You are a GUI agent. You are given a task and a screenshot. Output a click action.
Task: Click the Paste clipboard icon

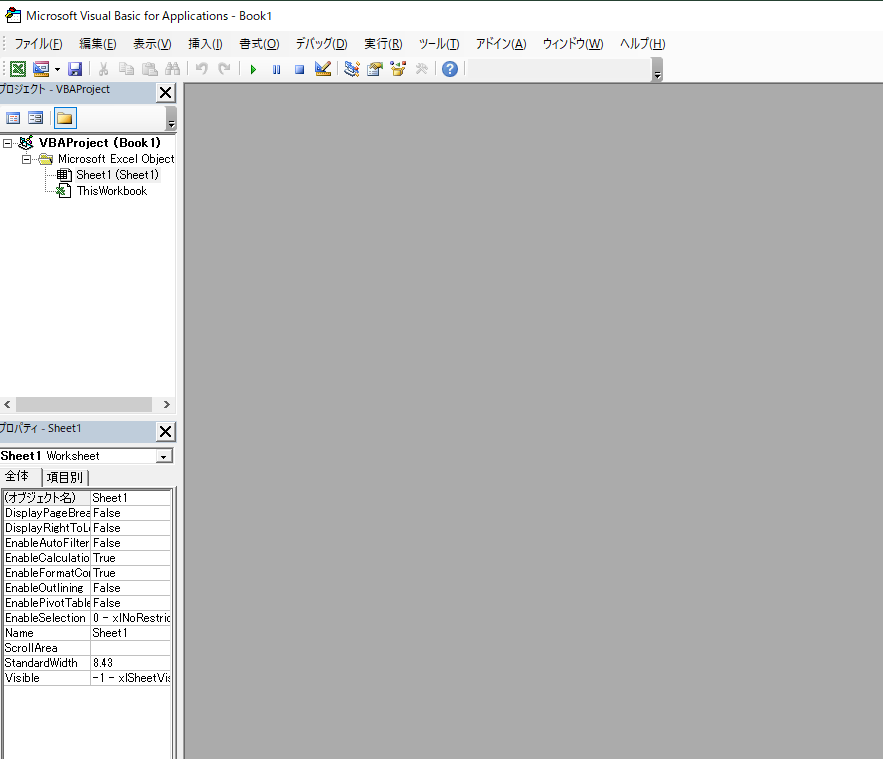pyautogui.click(x=149, y=69)
